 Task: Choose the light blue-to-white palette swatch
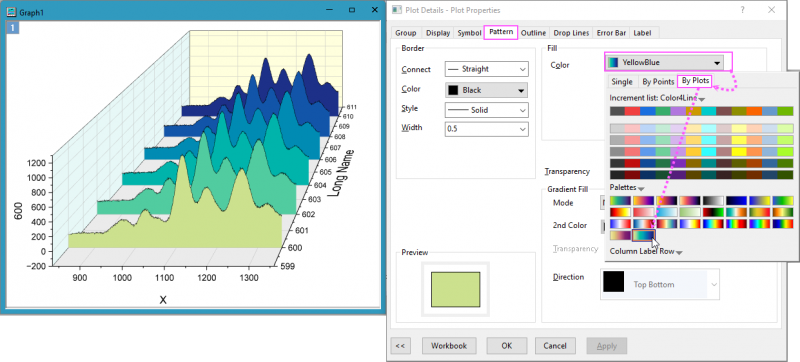[x=667, y=212]
